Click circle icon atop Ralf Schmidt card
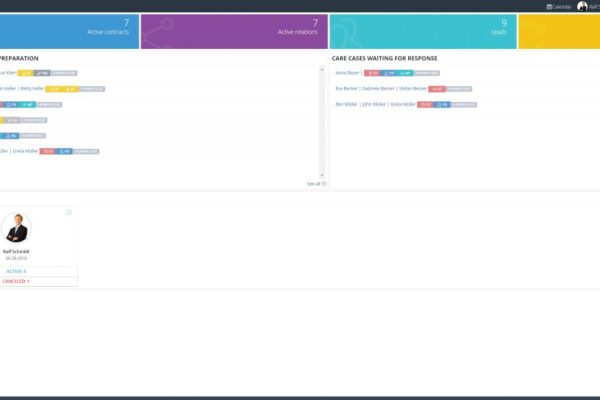 point(68,212)
